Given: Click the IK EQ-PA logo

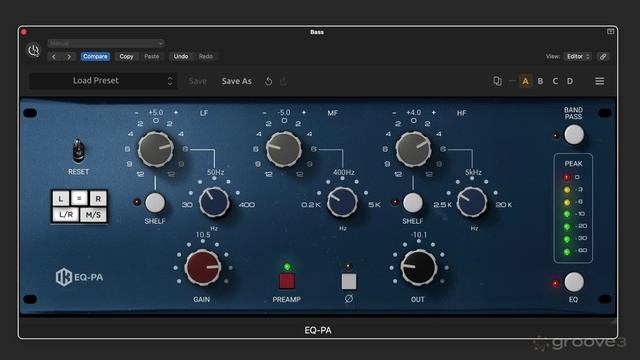Looking at the screenshot, I should click(x=80, y=277).
